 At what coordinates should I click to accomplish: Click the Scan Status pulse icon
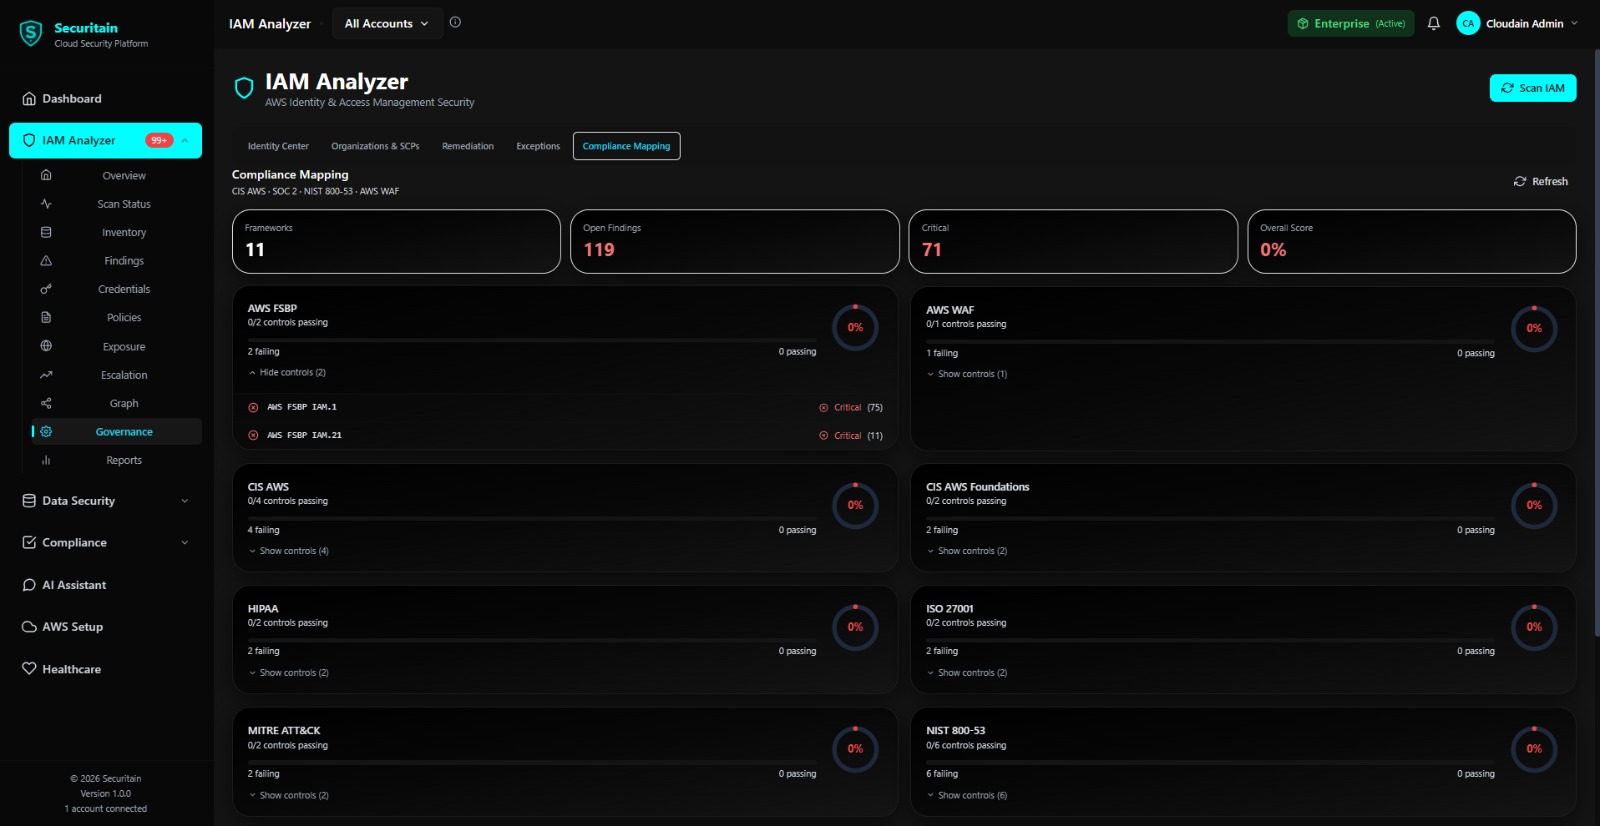(x=46, y=203)
